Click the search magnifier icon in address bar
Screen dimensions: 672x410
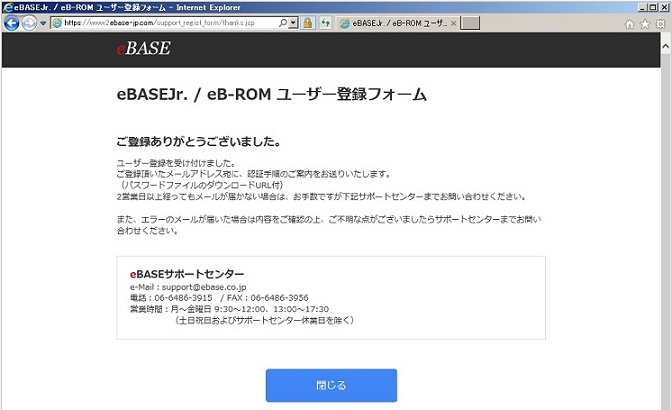tap(282, 23)
